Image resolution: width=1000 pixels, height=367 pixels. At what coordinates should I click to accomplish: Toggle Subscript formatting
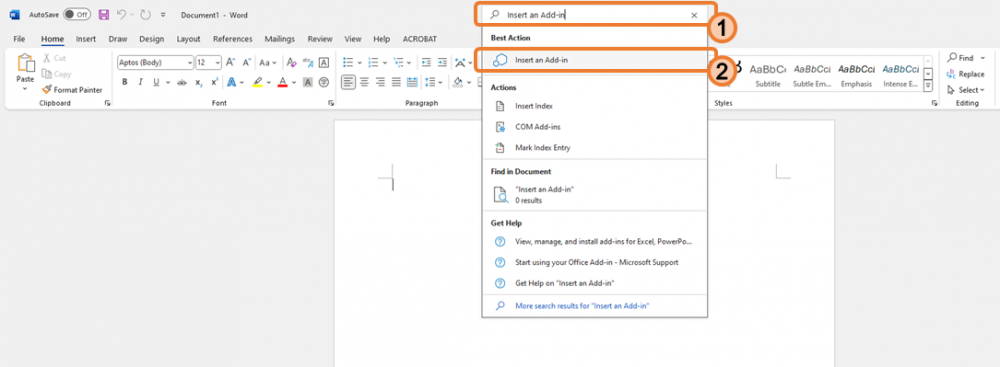198,82
